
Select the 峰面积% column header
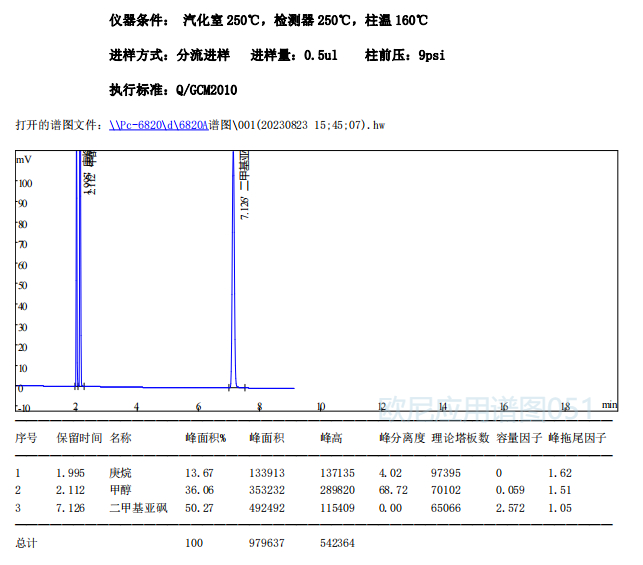point(205,438)
